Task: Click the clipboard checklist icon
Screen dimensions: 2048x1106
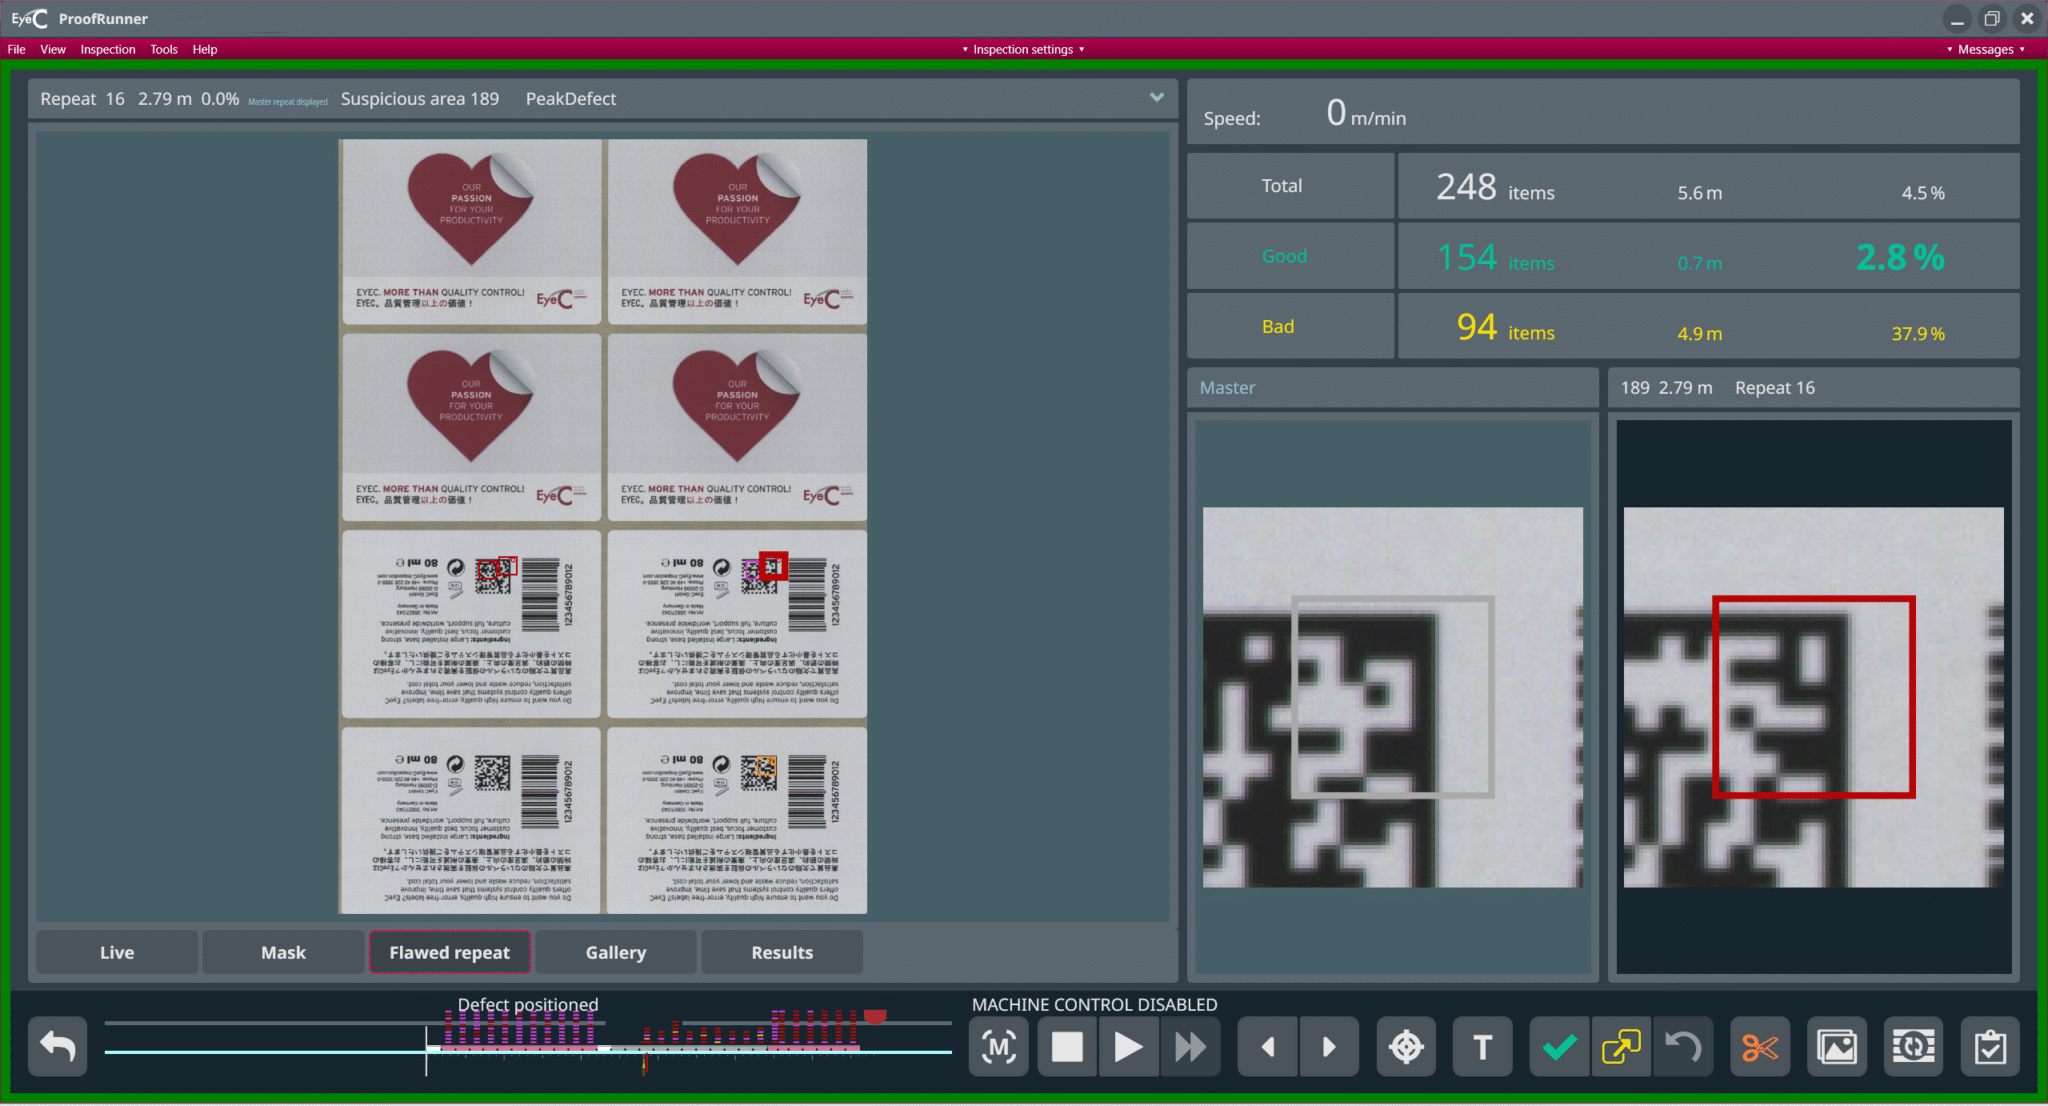Action: pyautogui.click(x=1990, y=1047)
